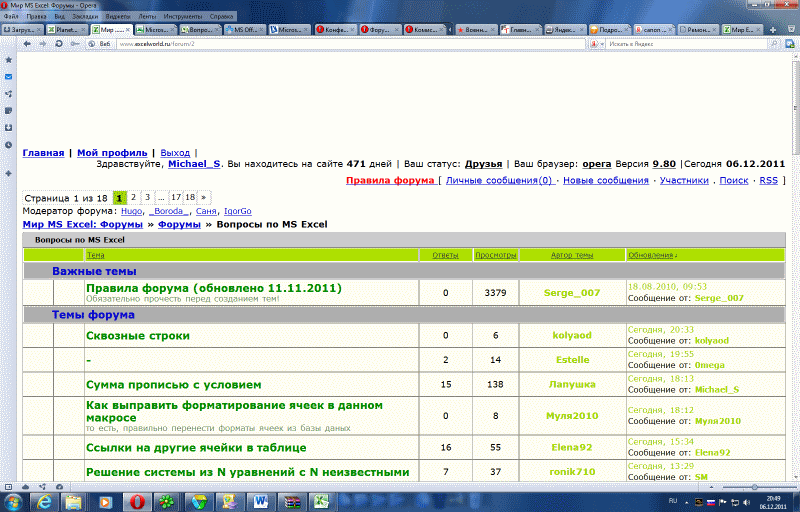Open Правила форума red link

pyautogui.click(x=390, y=181)
